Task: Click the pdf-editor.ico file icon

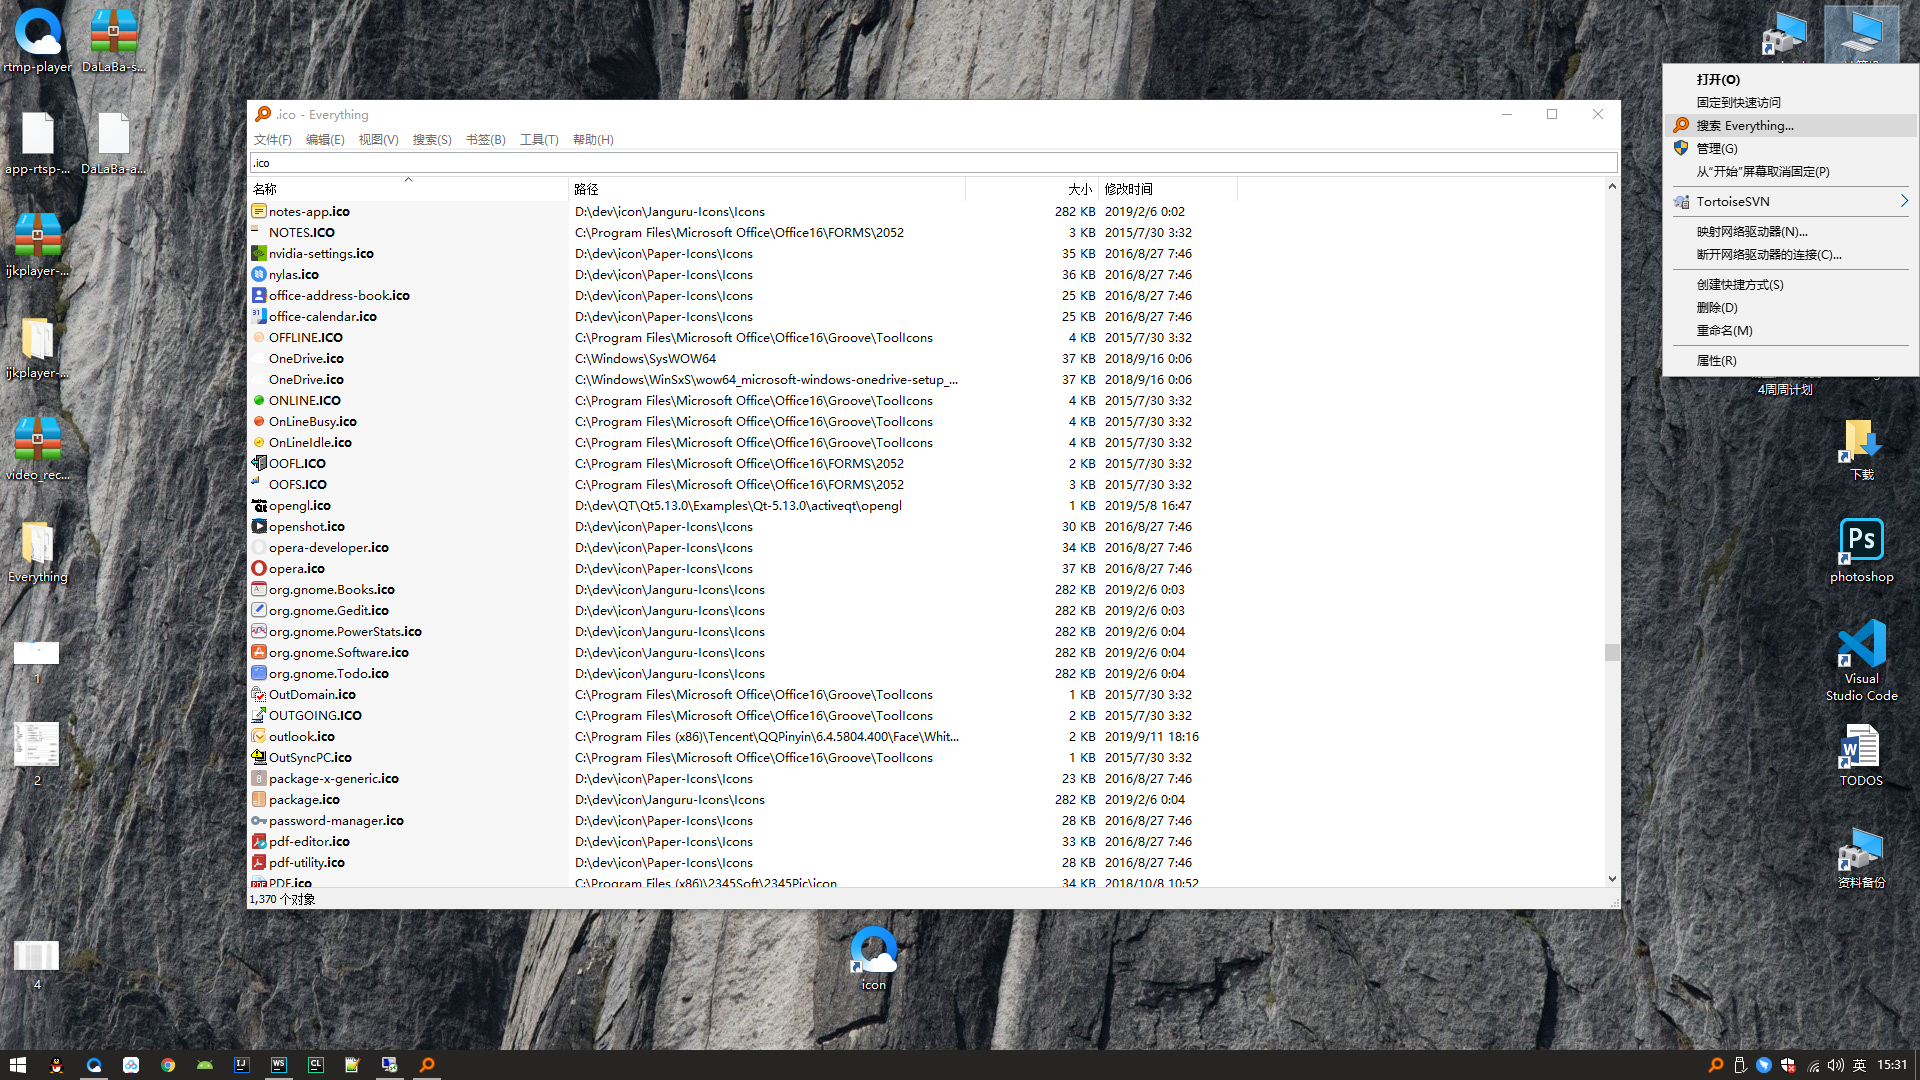Action: pyautogui.click(x=259, y=841)
